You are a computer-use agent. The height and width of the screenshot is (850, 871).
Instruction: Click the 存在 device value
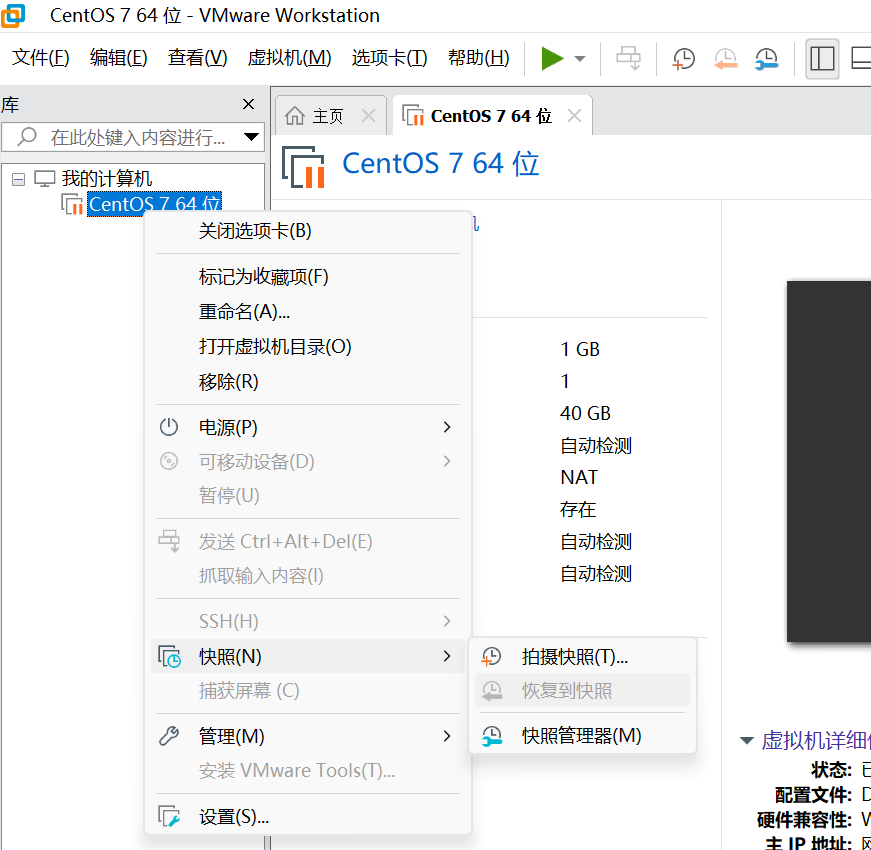point(578,509)
